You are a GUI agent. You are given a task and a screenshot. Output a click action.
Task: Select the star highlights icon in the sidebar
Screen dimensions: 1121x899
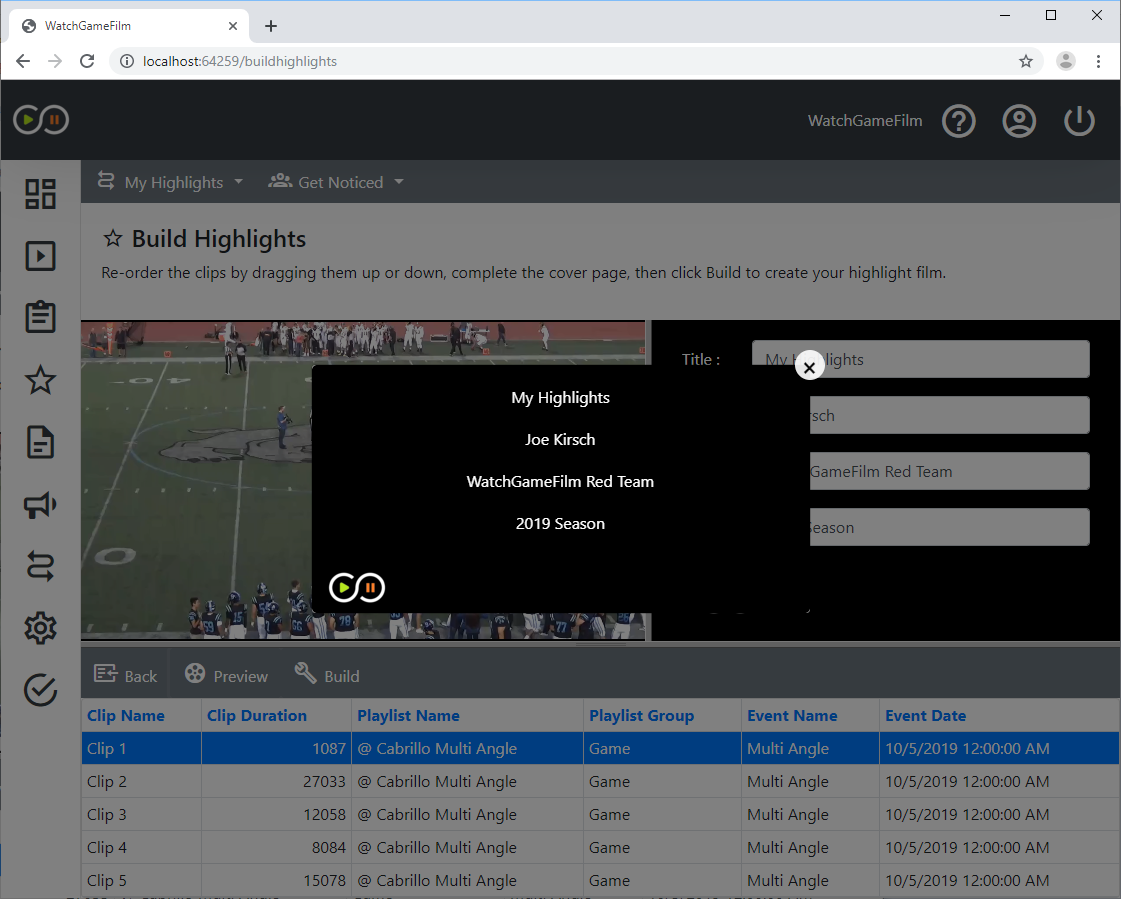click(40, 380)
